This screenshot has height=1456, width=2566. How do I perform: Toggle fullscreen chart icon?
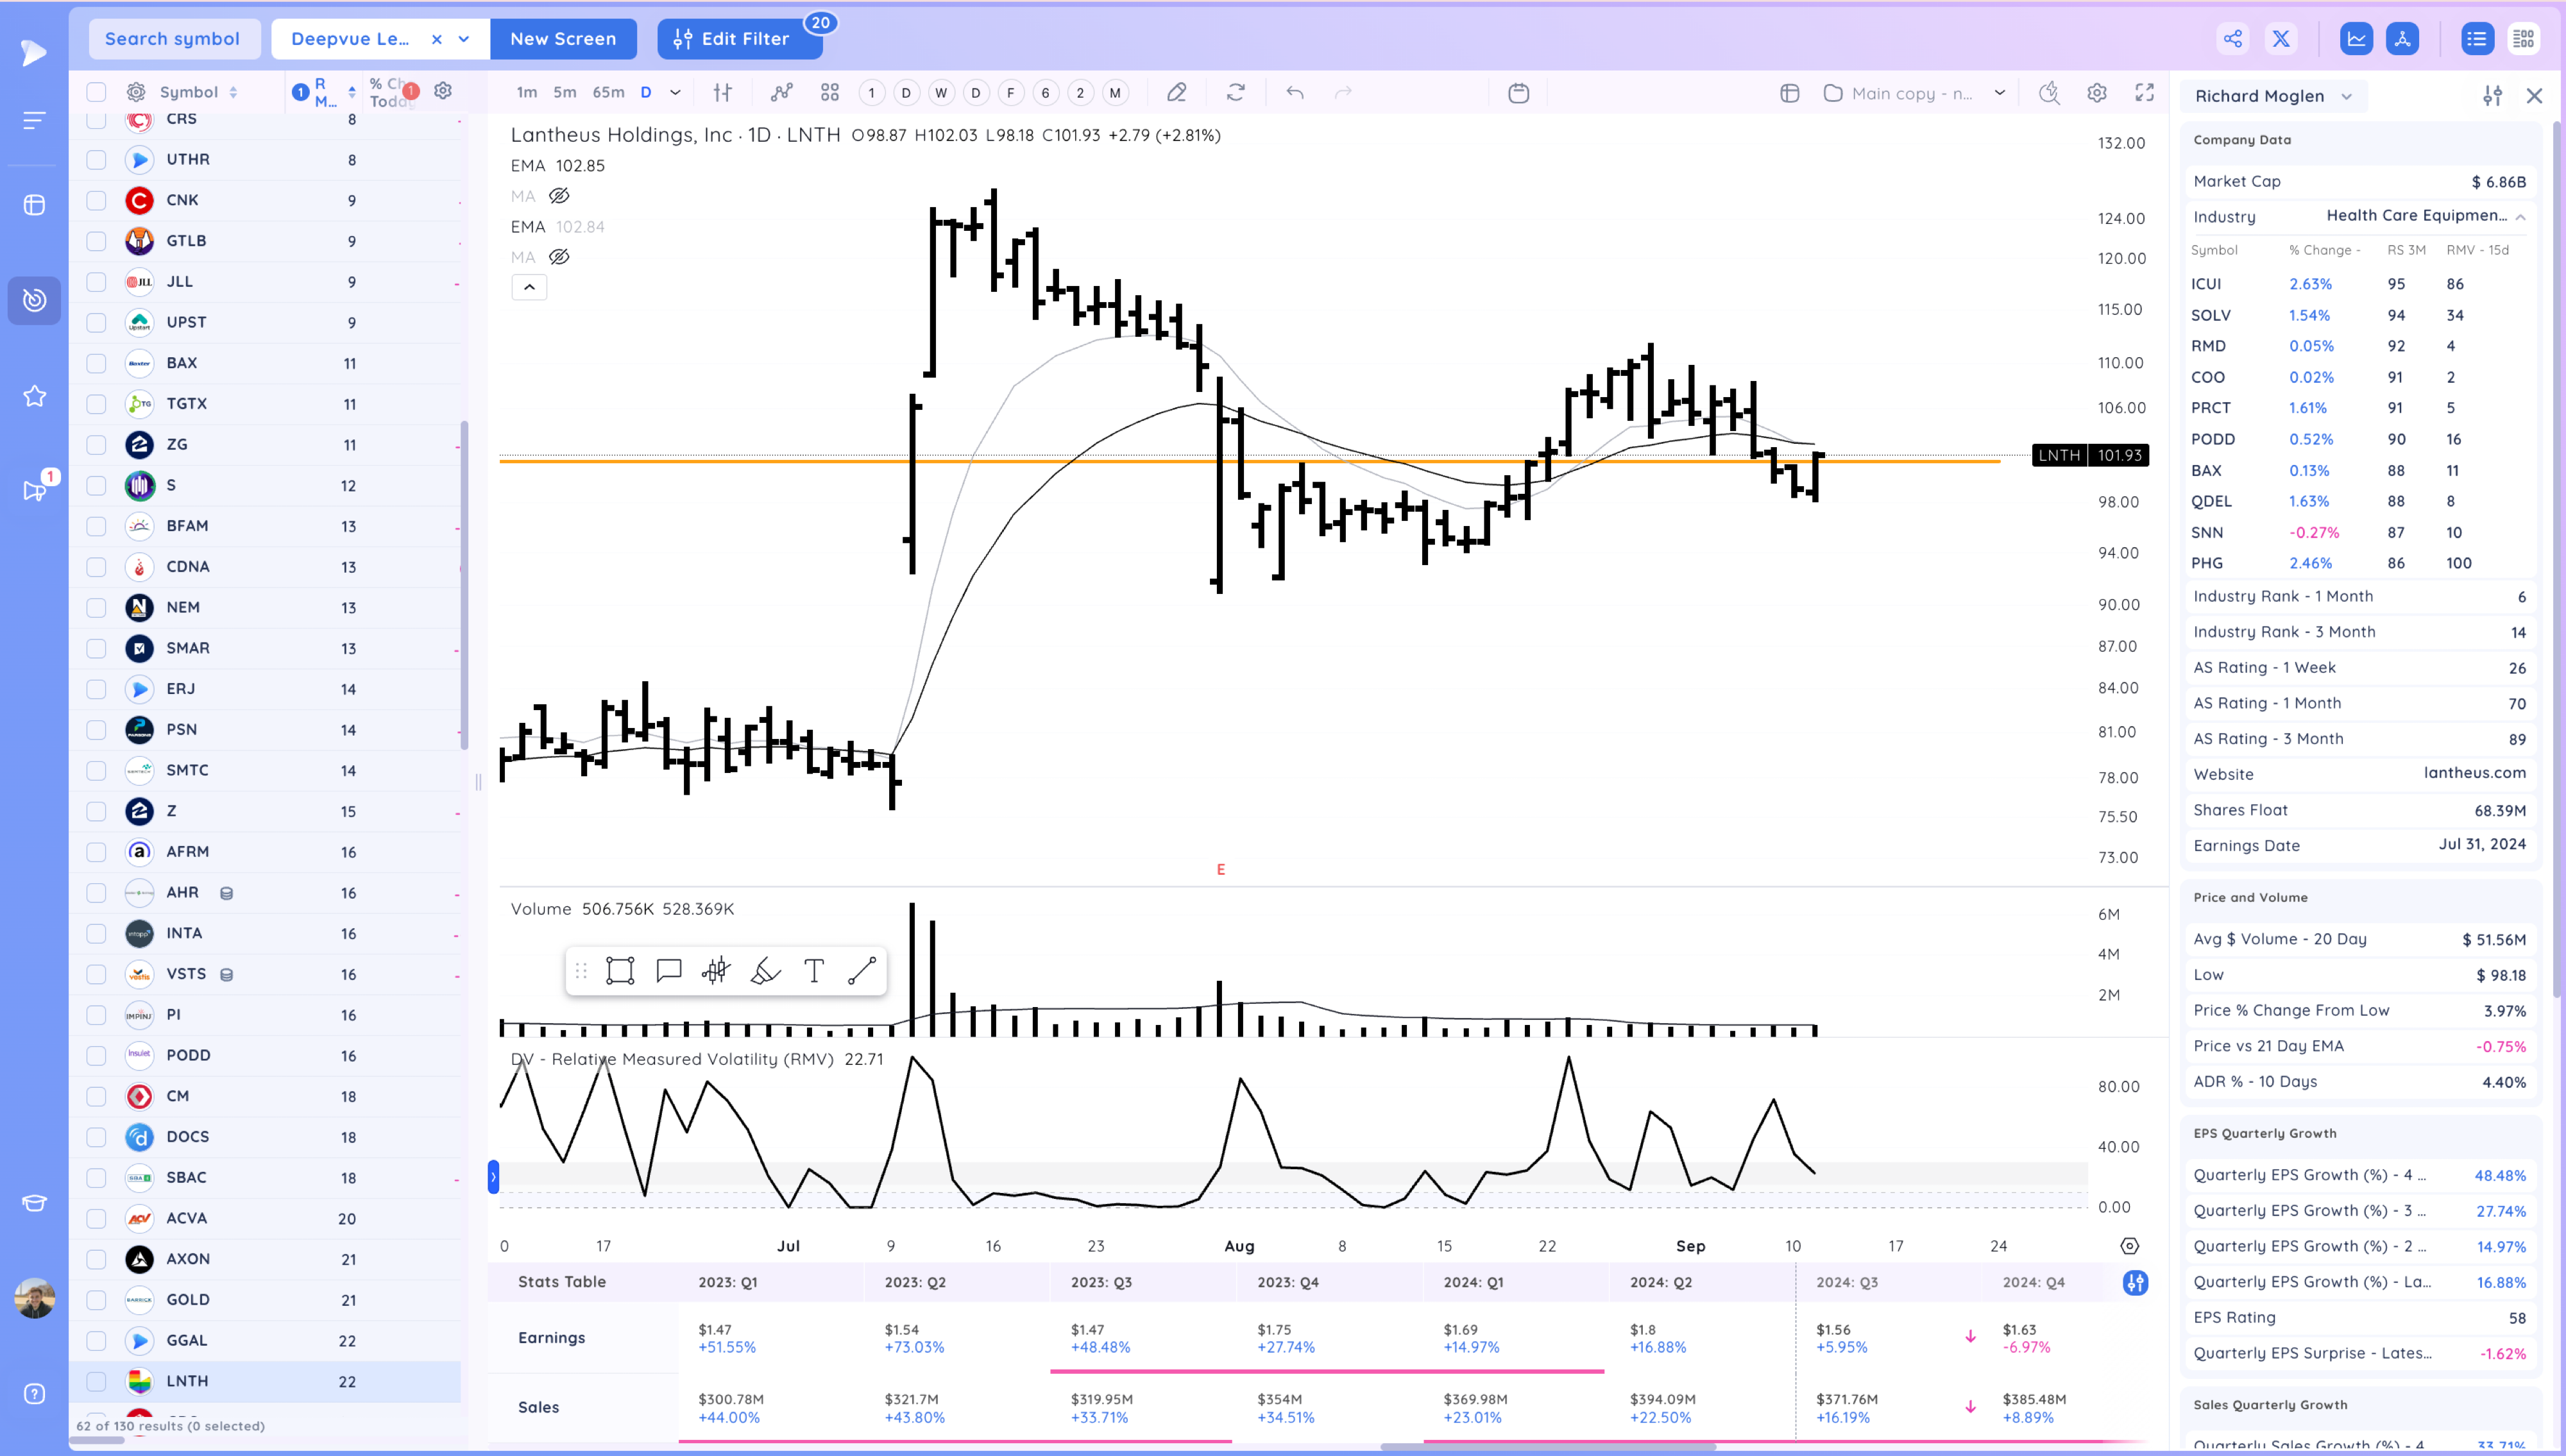(x=2144, y=93)
